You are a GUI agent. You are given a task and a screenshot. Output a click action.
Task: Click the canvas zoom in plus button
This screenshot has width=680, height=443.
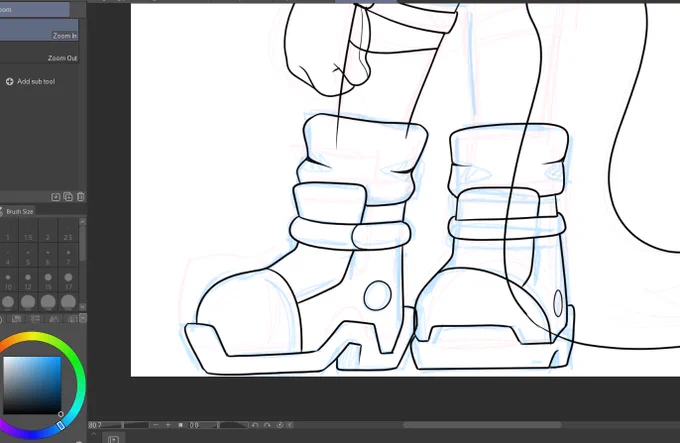click(168, 425)
